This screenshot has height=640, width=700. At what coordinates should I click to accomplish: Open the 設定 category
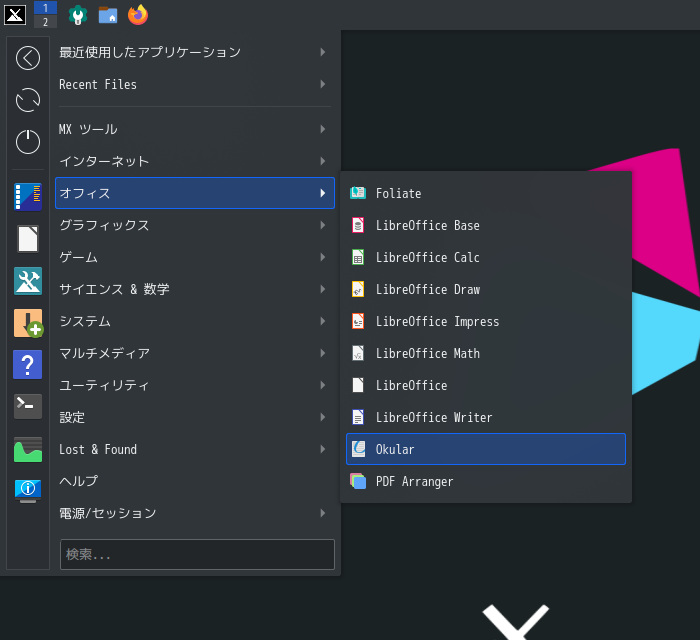[195, 417]
